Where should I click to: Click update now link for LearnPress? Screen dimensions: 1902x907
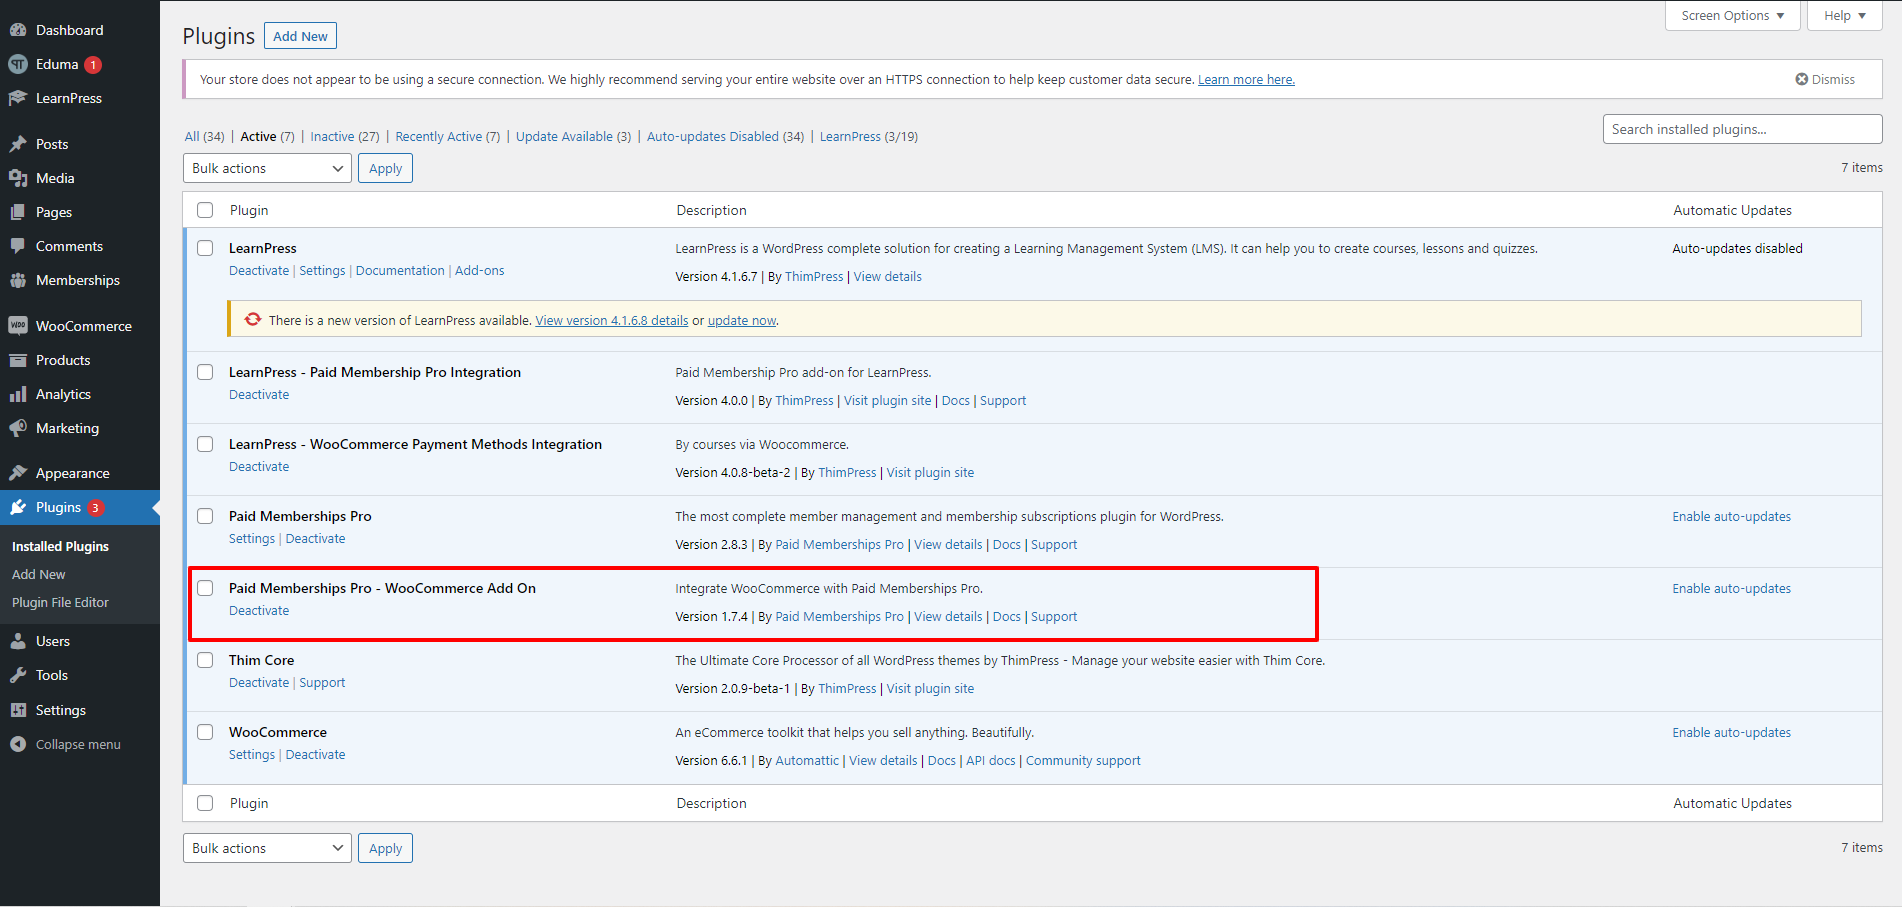[742, 321]
